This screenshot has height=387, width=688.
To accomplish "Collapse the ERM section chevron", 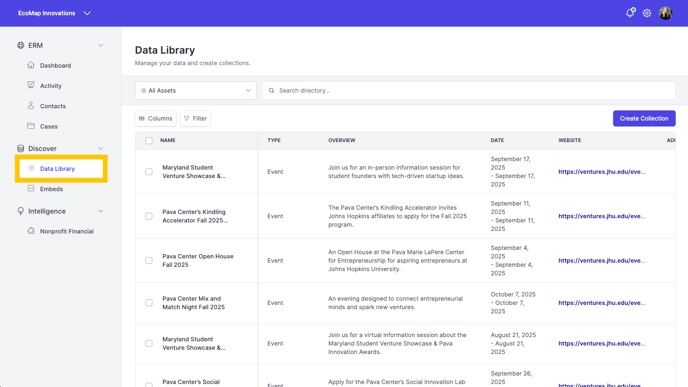I will [100, 45].
